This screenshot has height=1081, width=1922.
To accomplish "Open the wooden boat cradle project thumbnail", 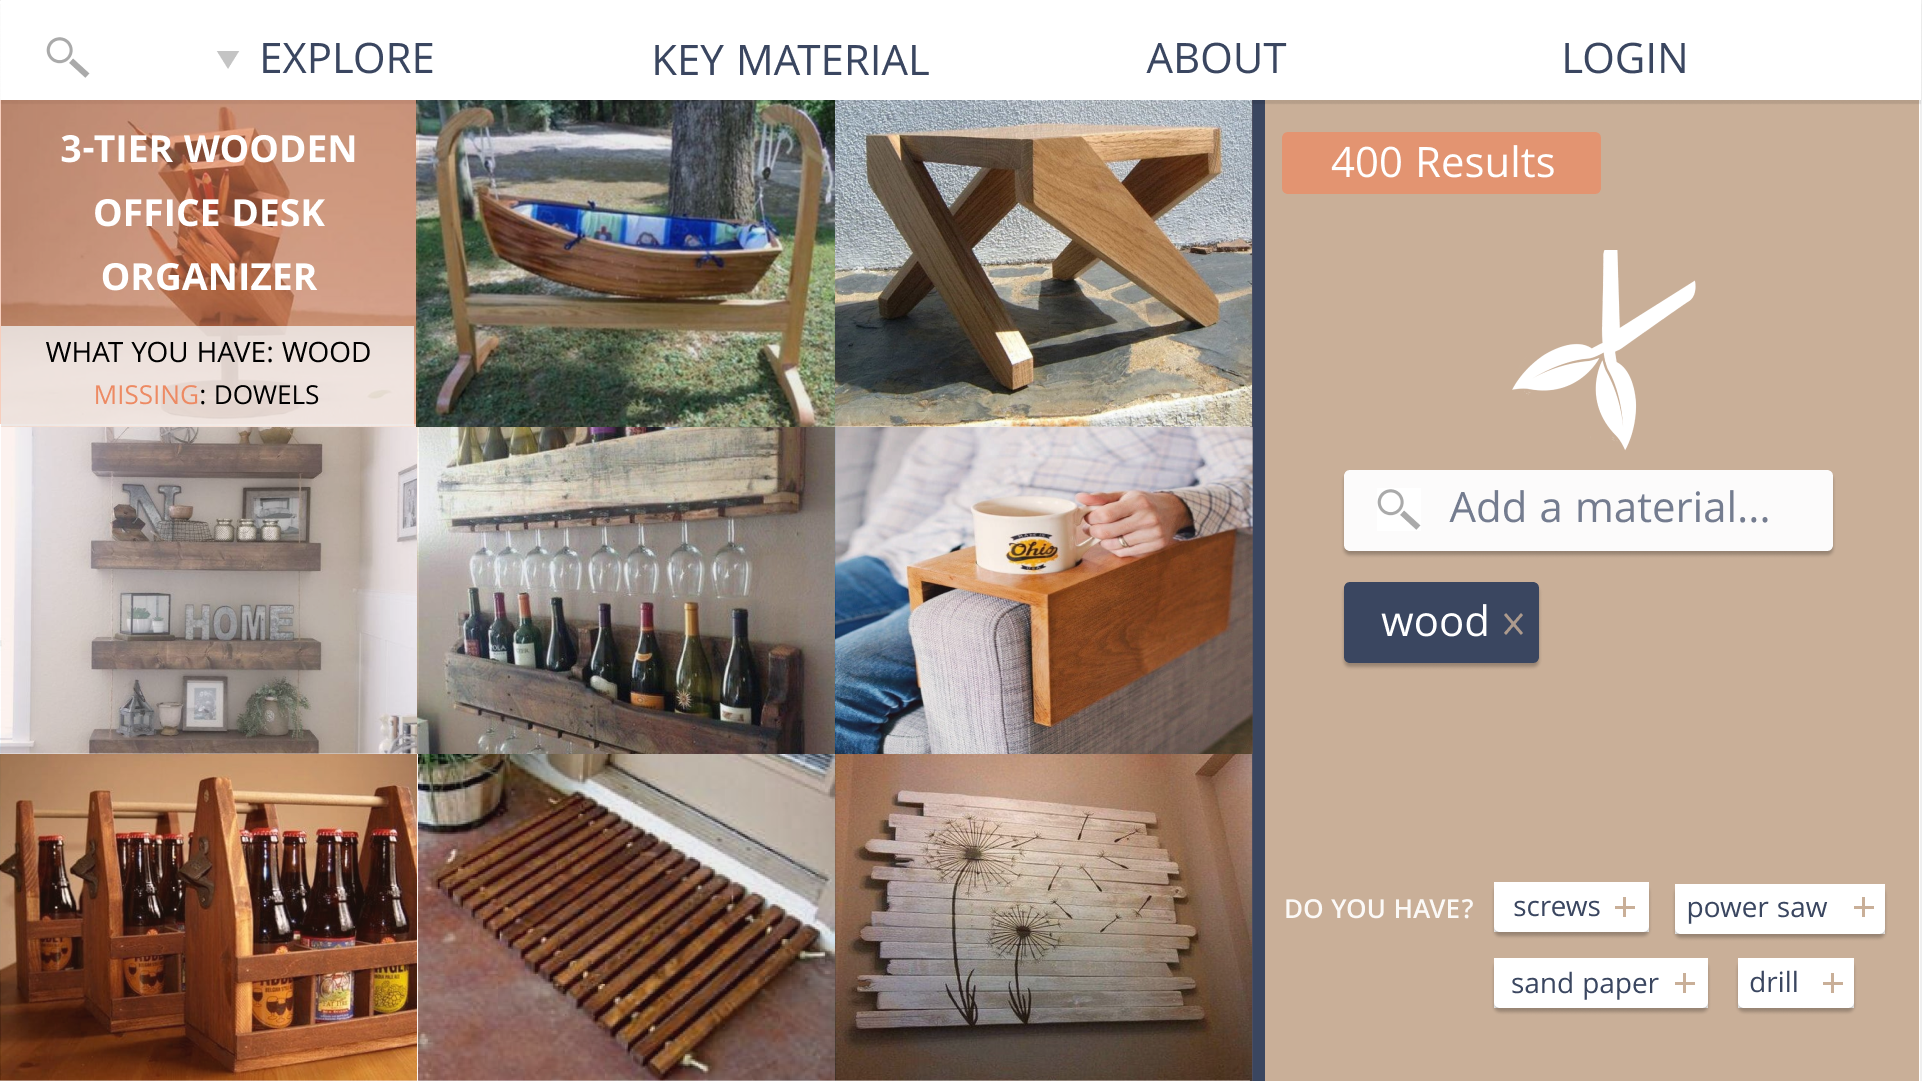I will (625, 263).
